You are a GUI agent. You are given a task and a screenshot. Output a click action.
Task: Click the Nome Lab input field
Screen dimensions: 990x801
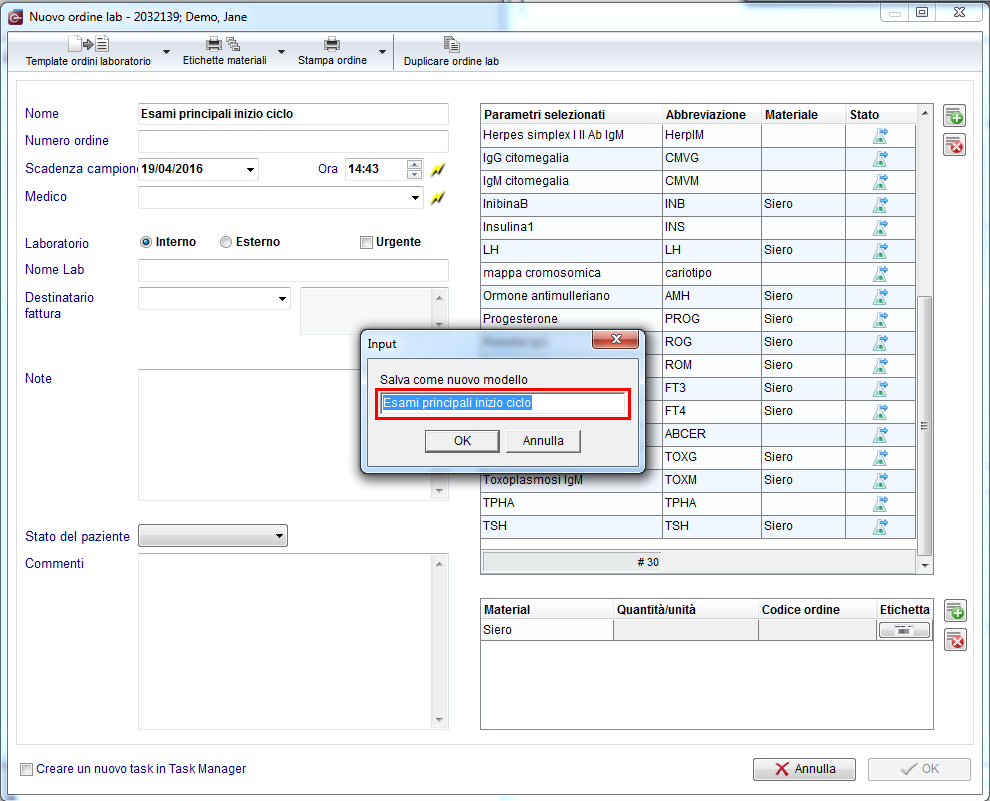[x=294, y=270]
